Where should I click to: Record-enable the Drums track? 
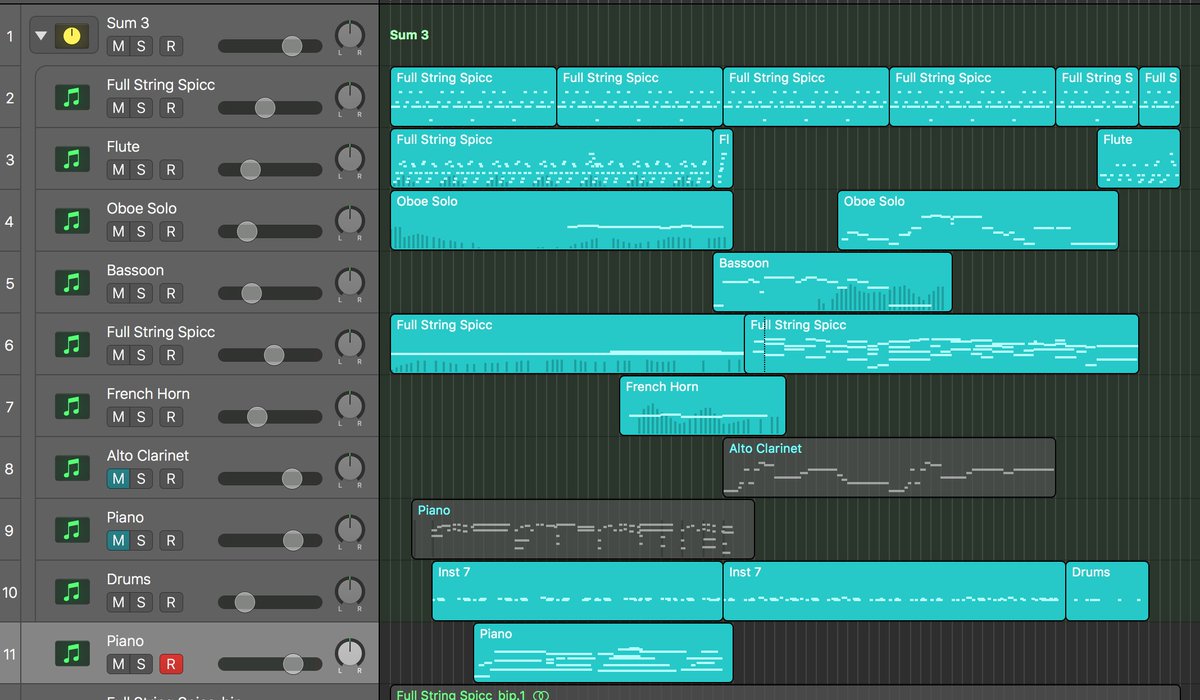click(x=171, y=603)
